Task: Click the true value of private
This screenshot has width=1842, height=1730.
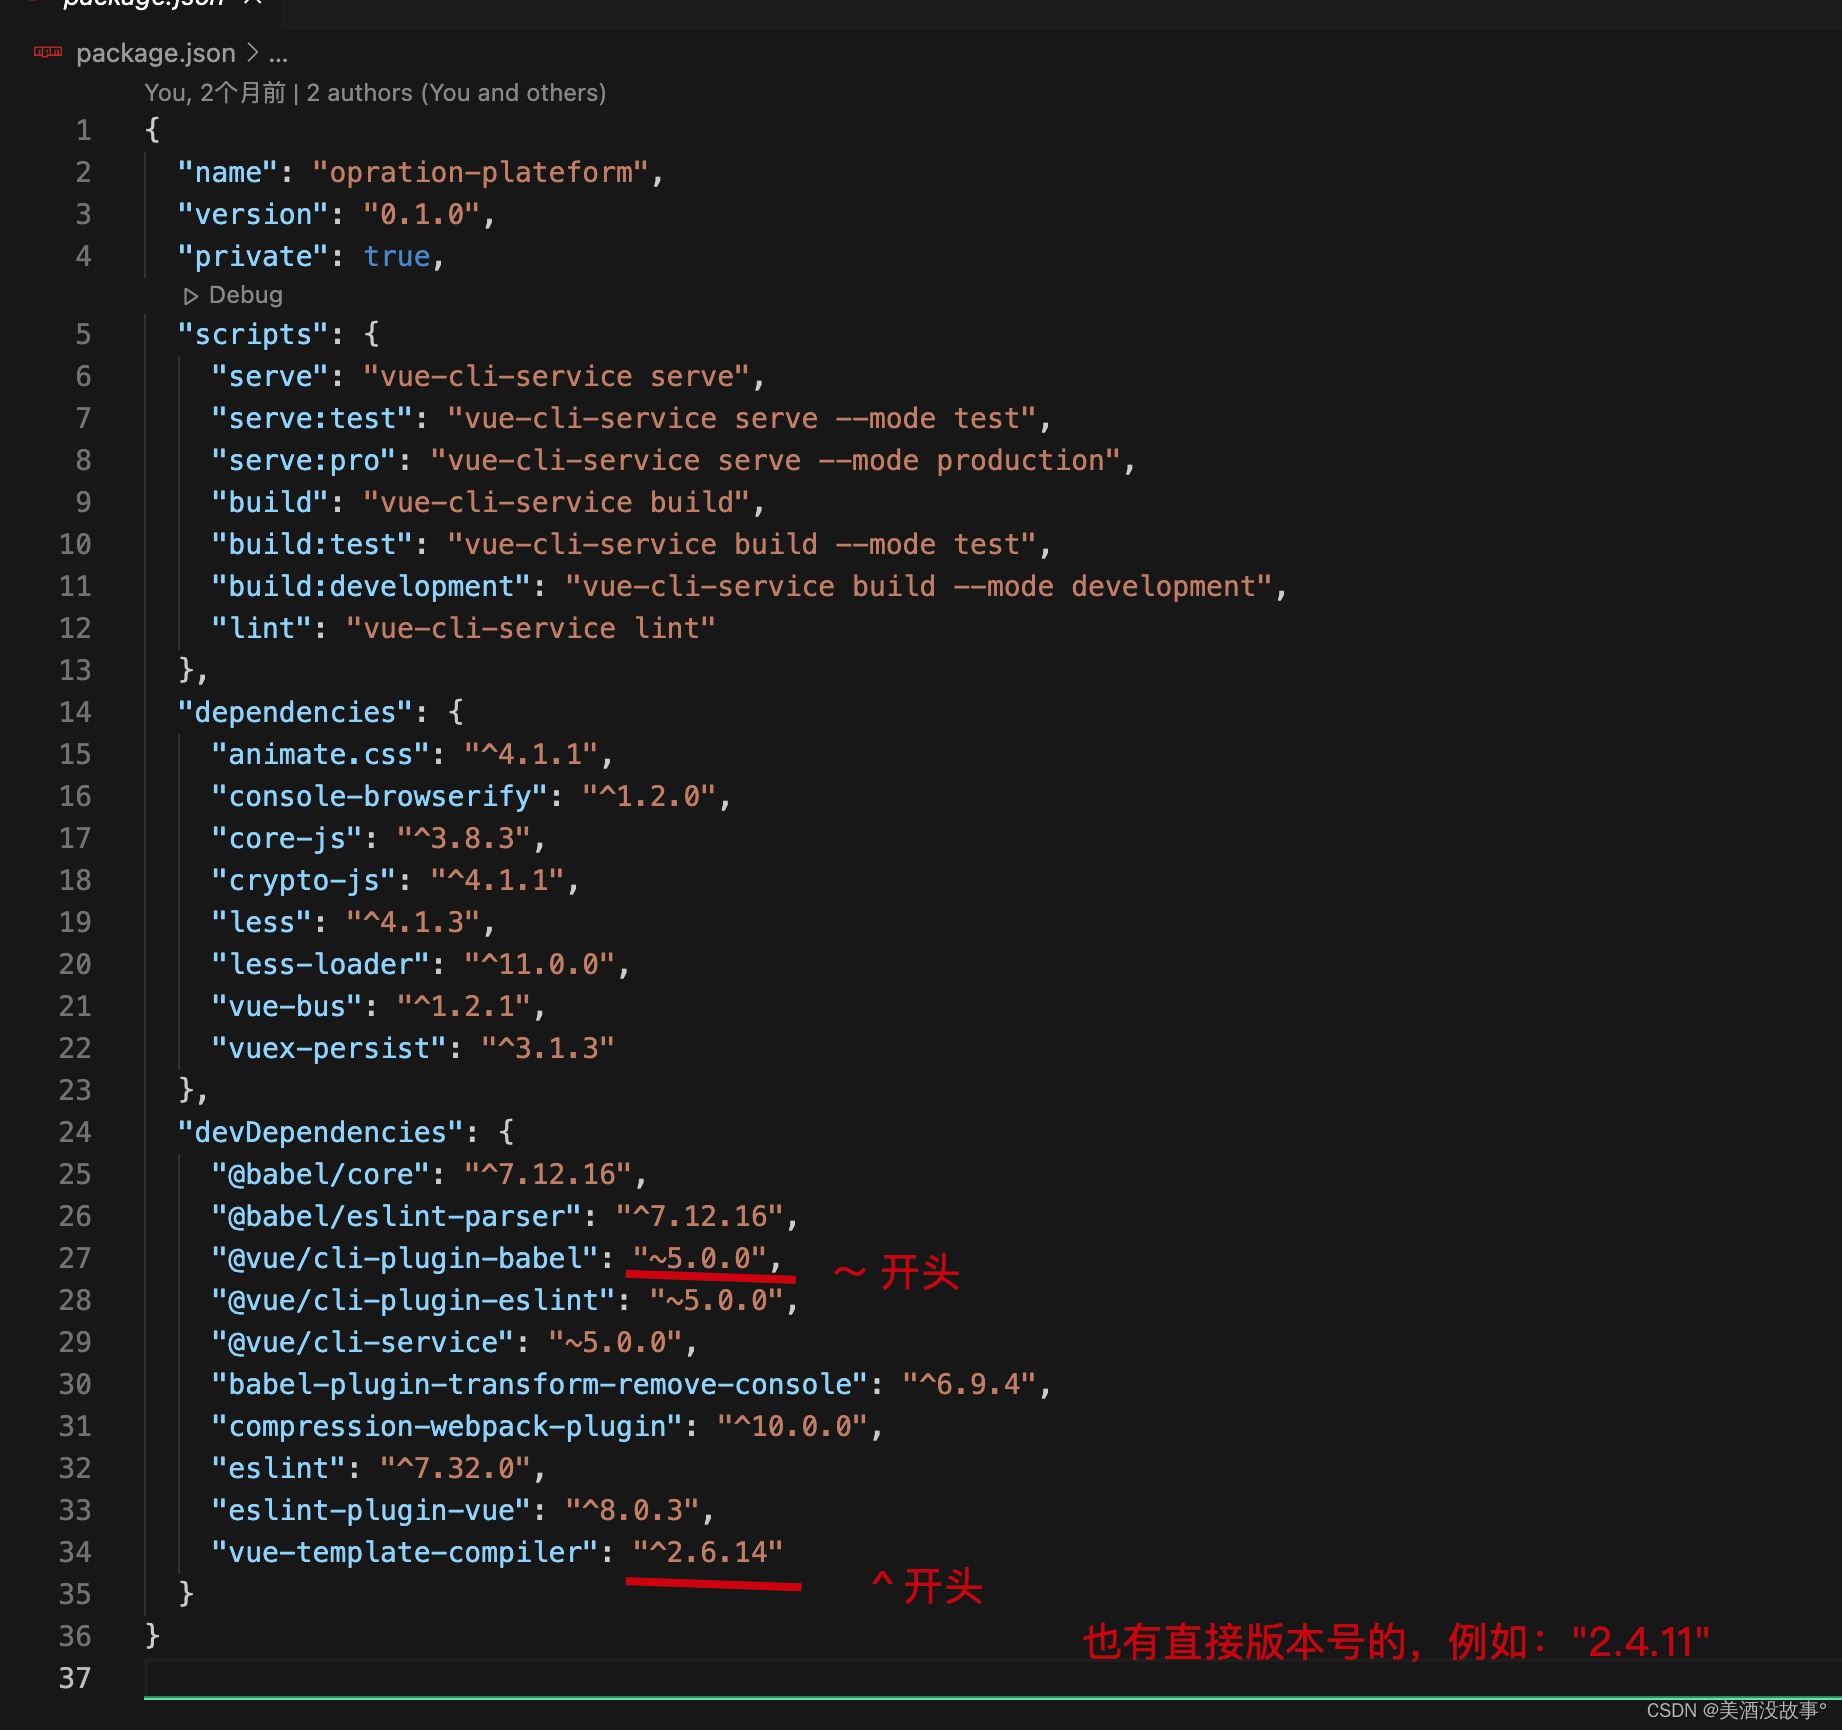Action: coord(397,256)
